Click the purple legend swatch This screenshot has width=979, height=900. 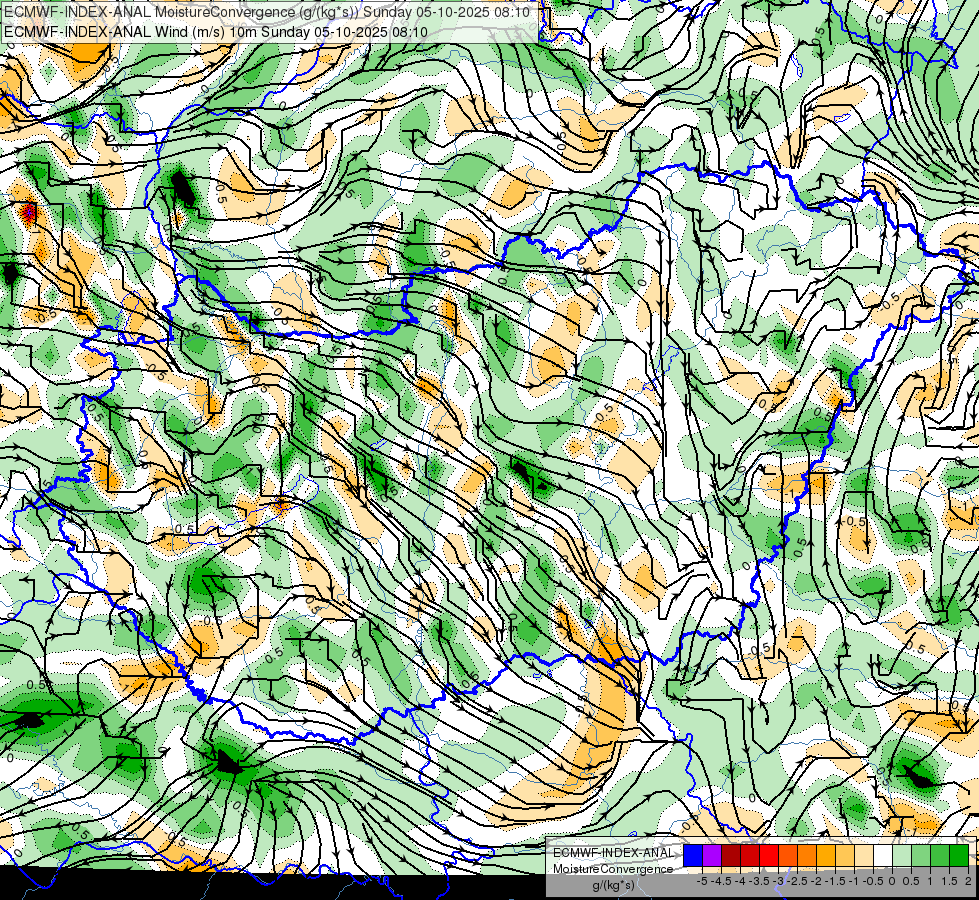pos(712,855)
